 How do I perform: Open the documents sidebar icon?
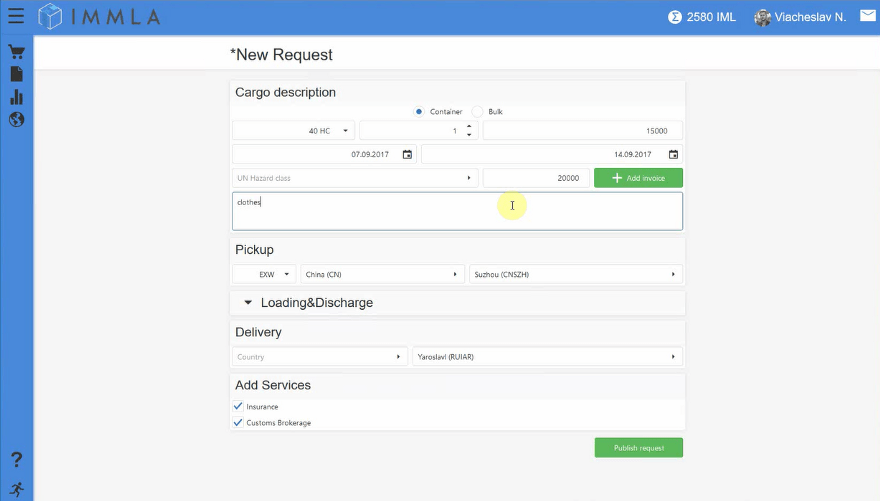click(x=16, y=74)
